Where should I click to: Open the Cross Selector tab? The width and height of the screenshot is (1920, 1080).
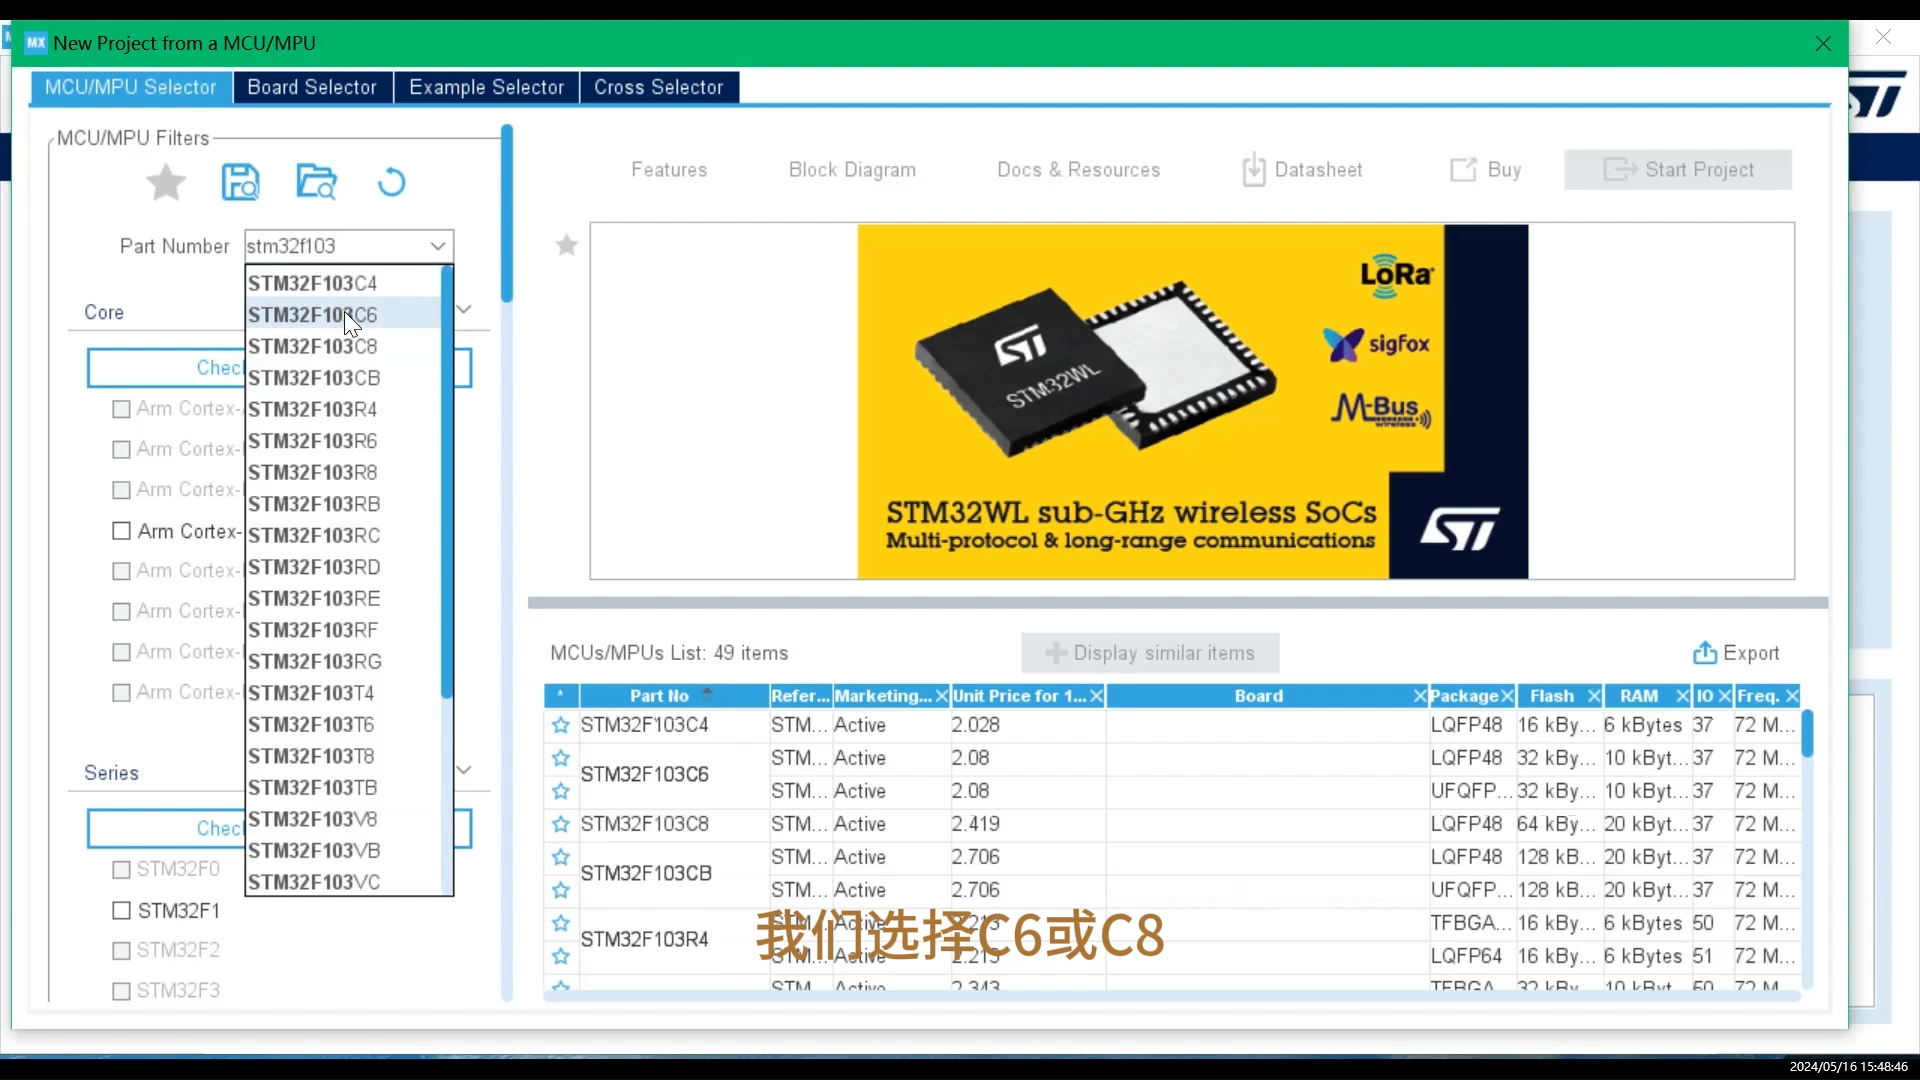tap(659, 87)
